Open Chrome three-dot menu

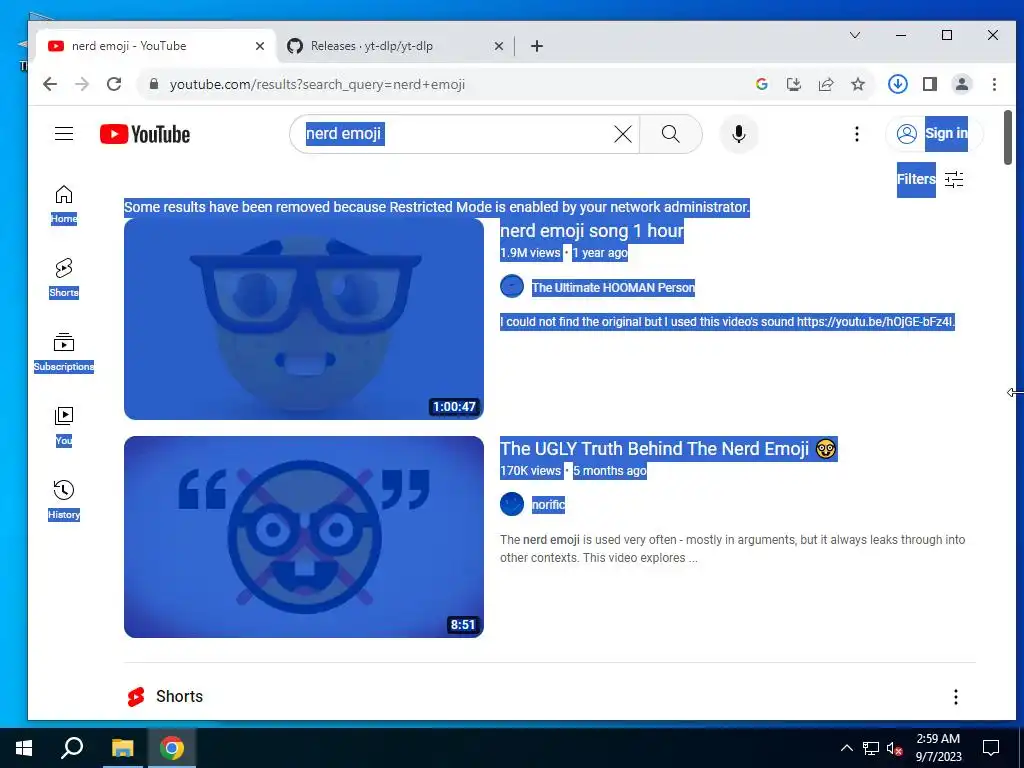(994, 84)
